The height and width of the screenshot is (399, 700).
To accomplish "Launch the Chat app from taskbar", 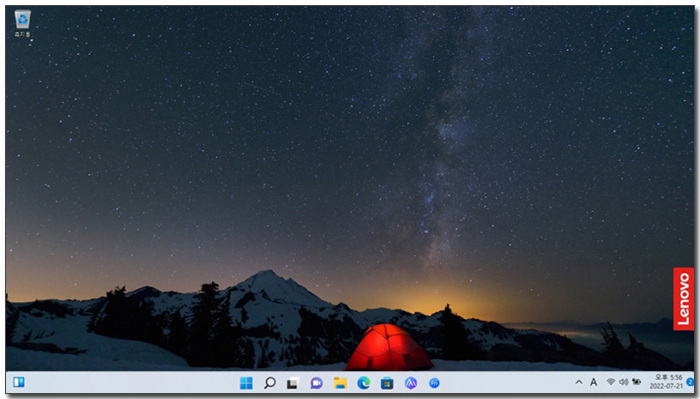I will coord(316,383).
